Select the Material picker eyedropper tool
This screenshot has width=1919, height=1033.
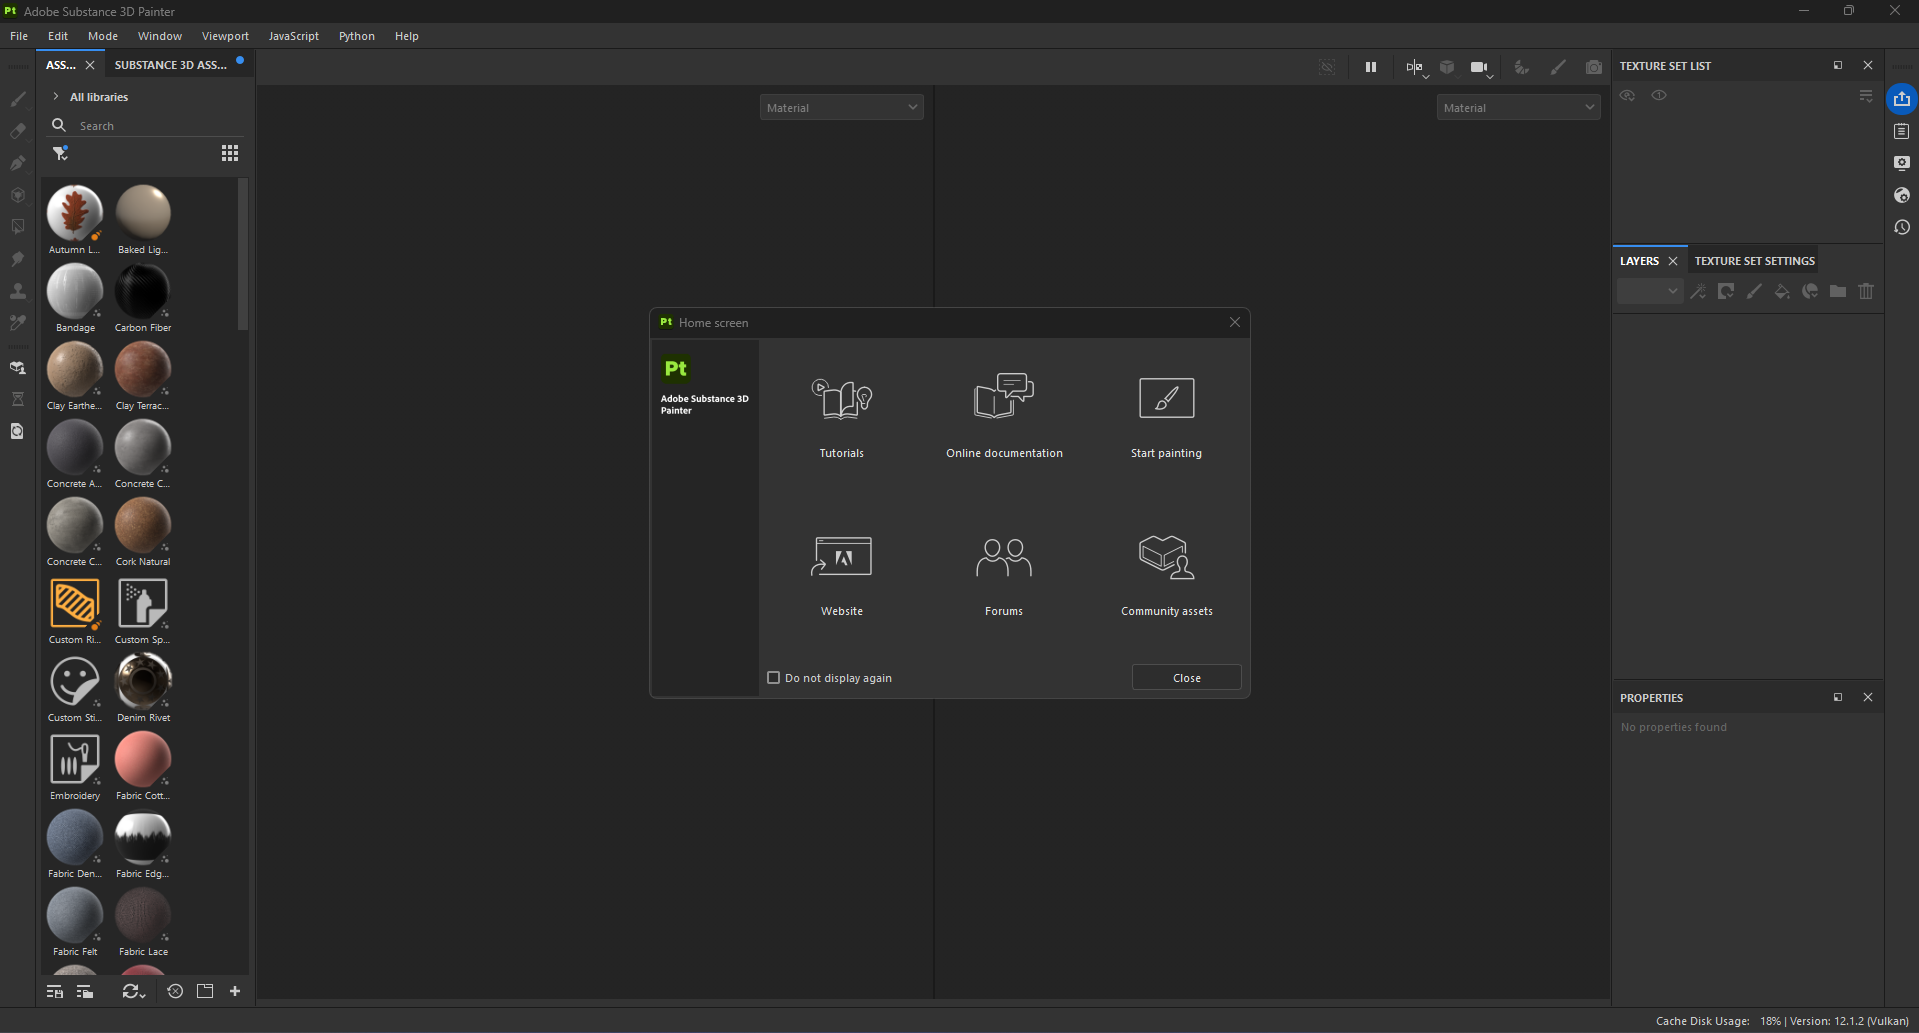tap(18, 323)
